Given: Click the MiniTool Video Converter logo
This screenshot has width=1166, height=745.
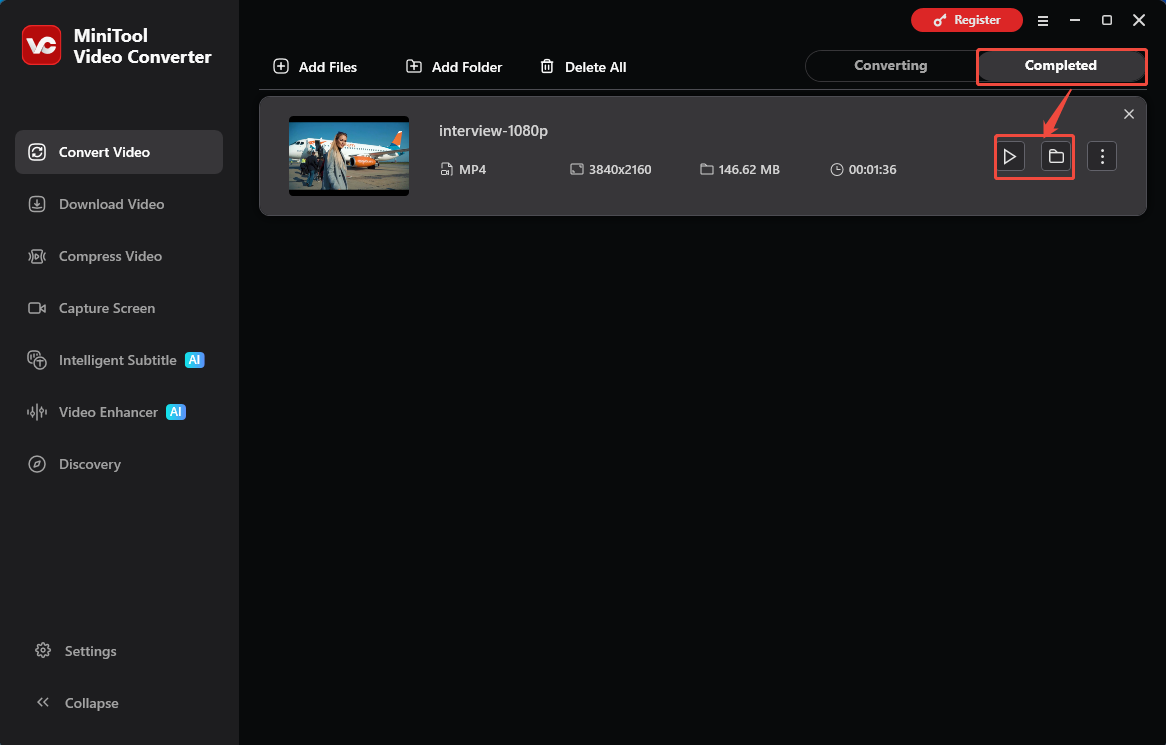Looking at the screenshot, I should 42,45.
